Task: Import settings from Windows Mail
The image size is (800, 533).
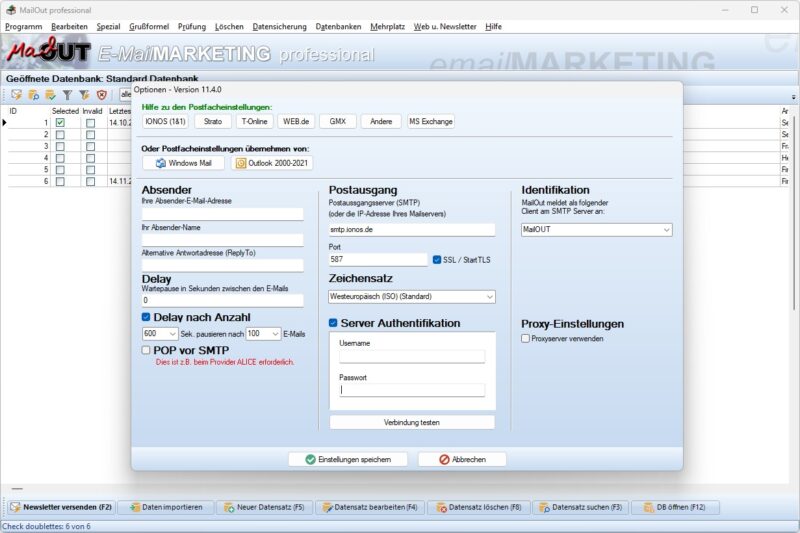Action: click(x=184, y=163)
